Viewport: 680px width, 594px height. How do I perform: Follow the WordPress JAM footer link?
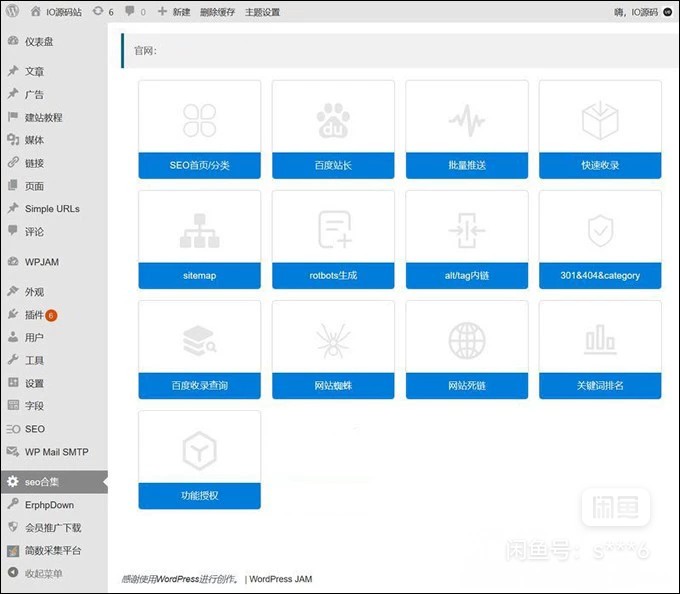[x=281, y=579]
